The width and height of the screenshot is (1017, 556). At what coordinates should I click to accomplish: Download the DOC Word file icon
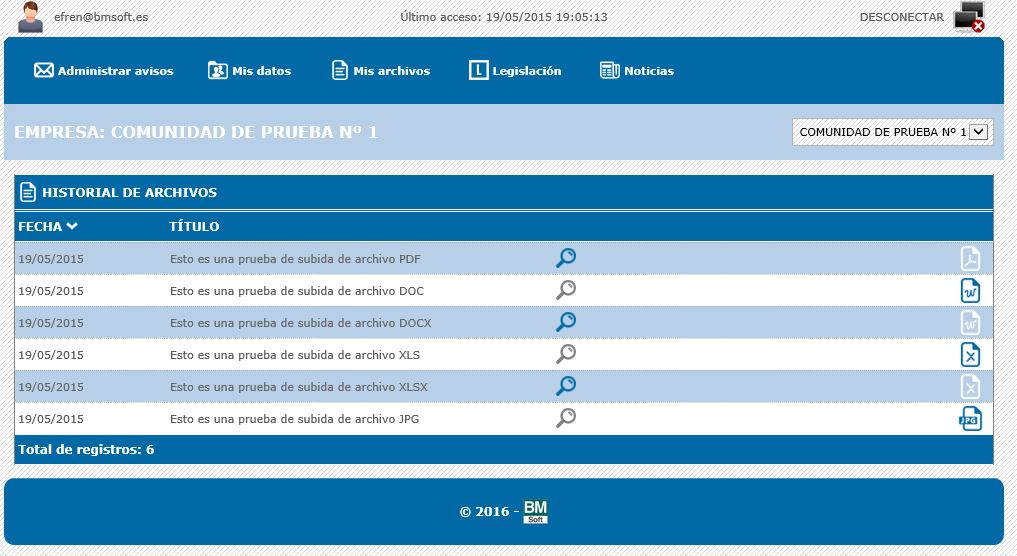point(970,291)
